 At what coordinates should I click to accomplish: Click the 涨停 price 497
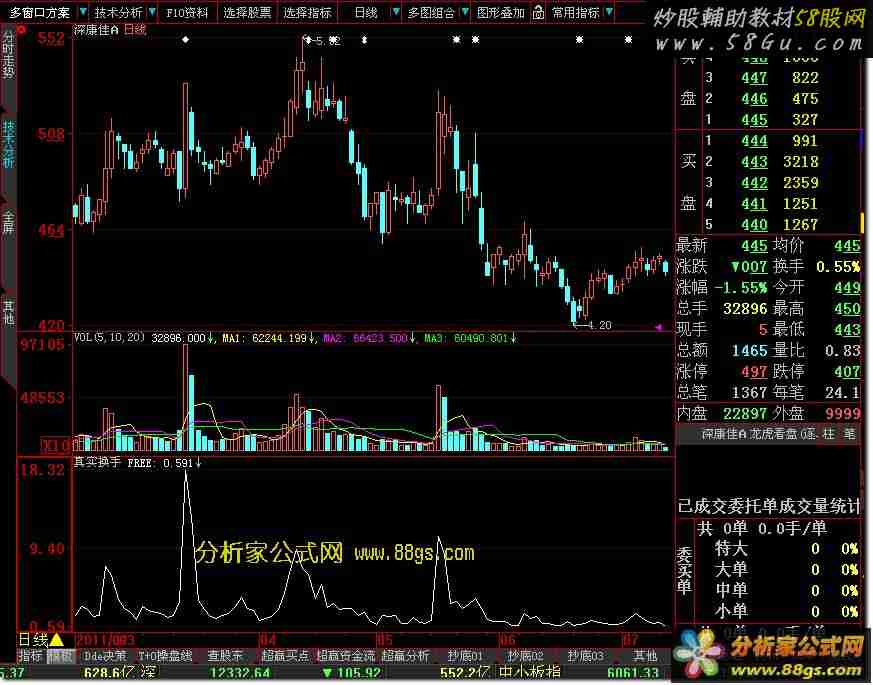(754, 371)
